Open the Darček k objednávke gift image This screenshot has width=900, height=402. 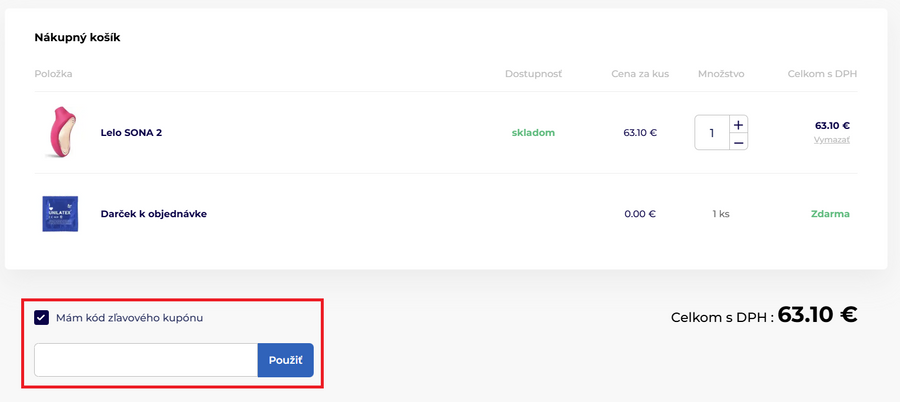pos(60,214)
